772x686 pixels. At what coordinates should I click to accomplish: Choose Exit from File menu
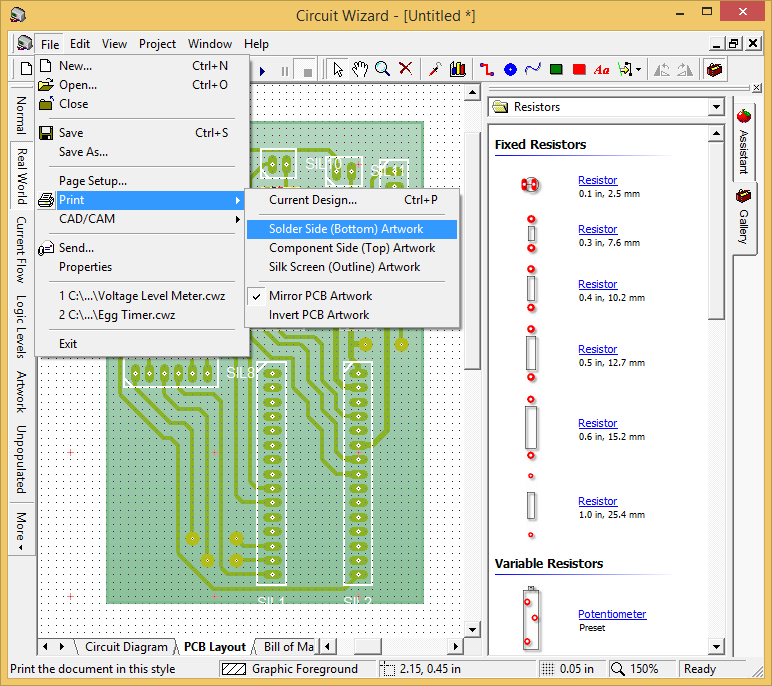[142, 344]
